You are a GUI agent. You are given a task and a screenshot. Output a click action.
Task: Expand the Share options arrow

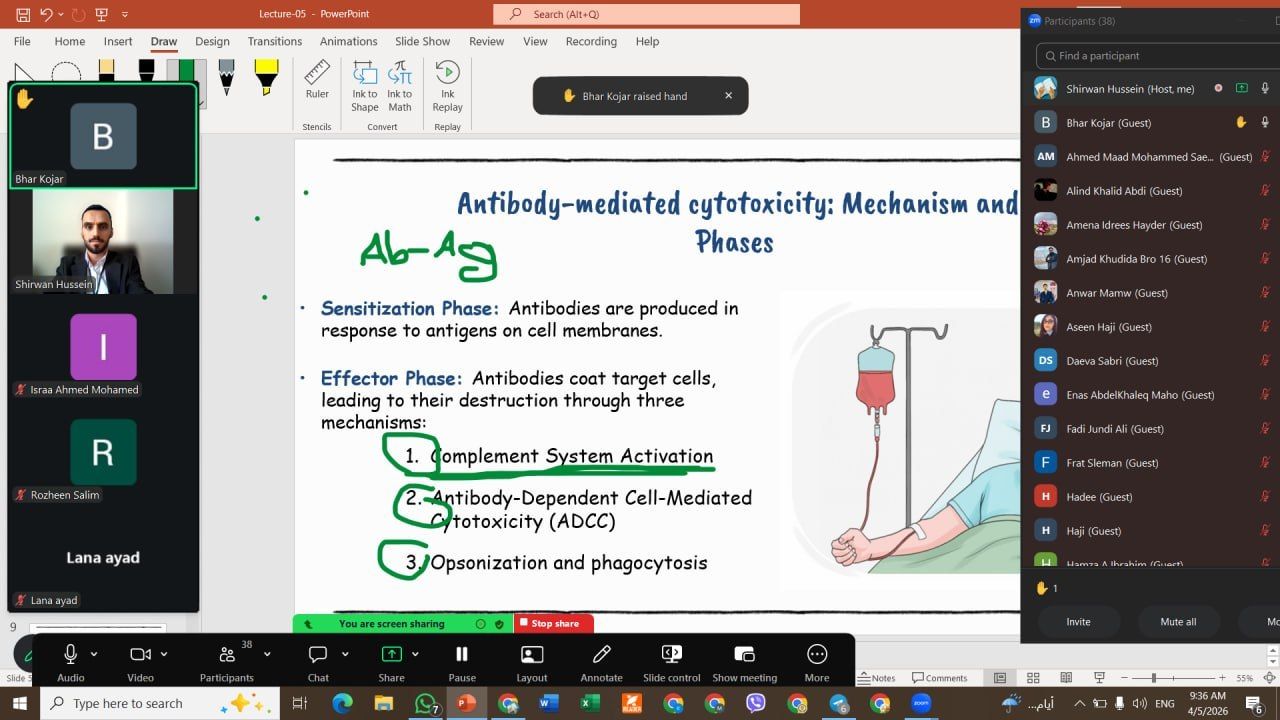click(x=415, y=654)
